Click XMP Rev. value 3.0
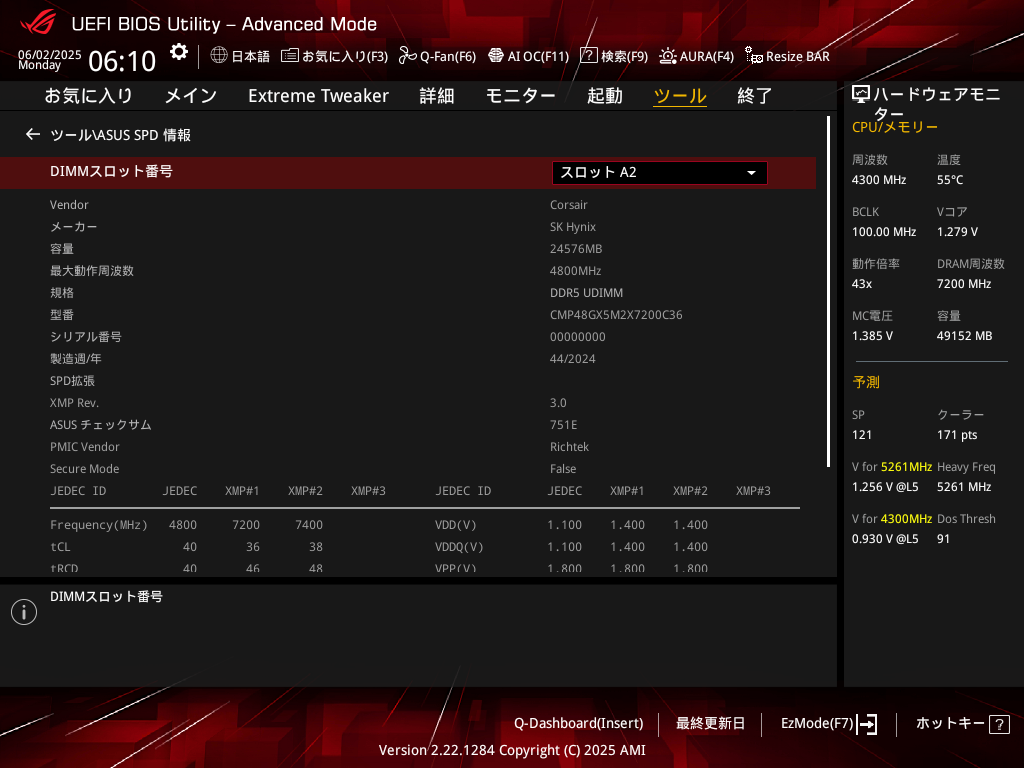Viewport: 1024px width, 768px height. coord(558,403)
